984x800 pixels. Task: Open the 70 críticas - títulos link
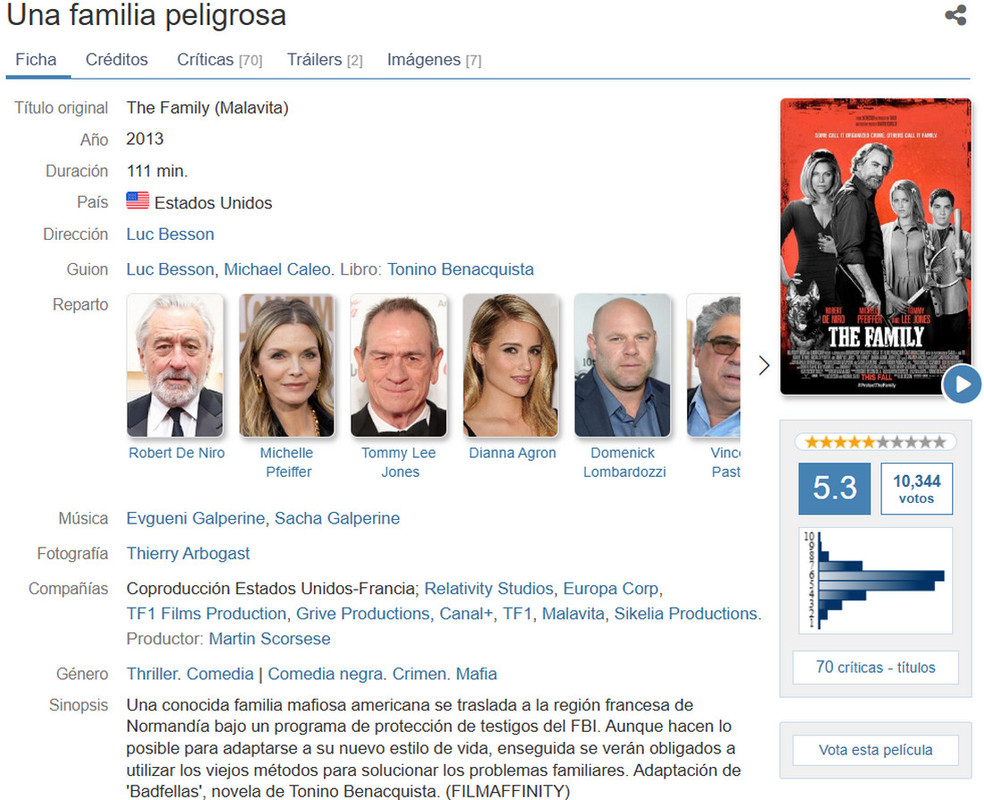(875, 667)
